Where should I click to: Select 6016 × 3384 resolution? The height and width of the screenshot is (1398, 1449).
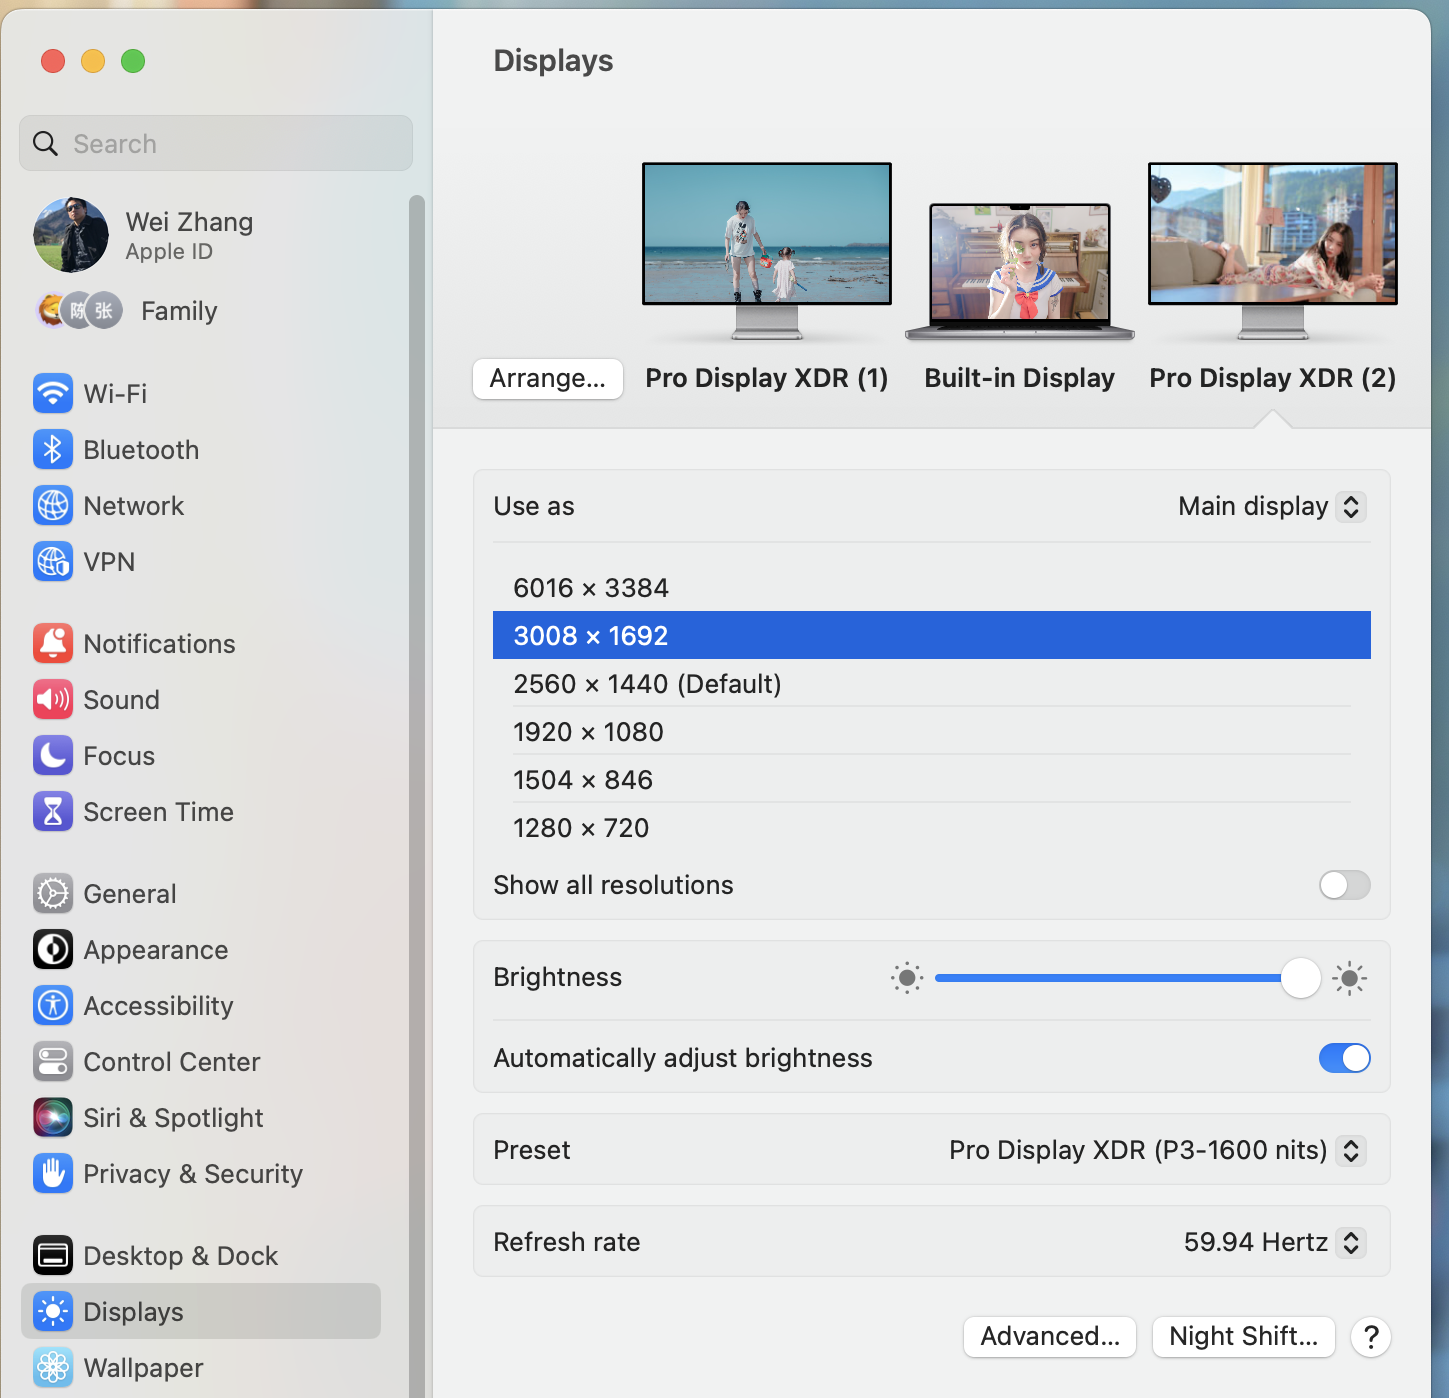932,588
